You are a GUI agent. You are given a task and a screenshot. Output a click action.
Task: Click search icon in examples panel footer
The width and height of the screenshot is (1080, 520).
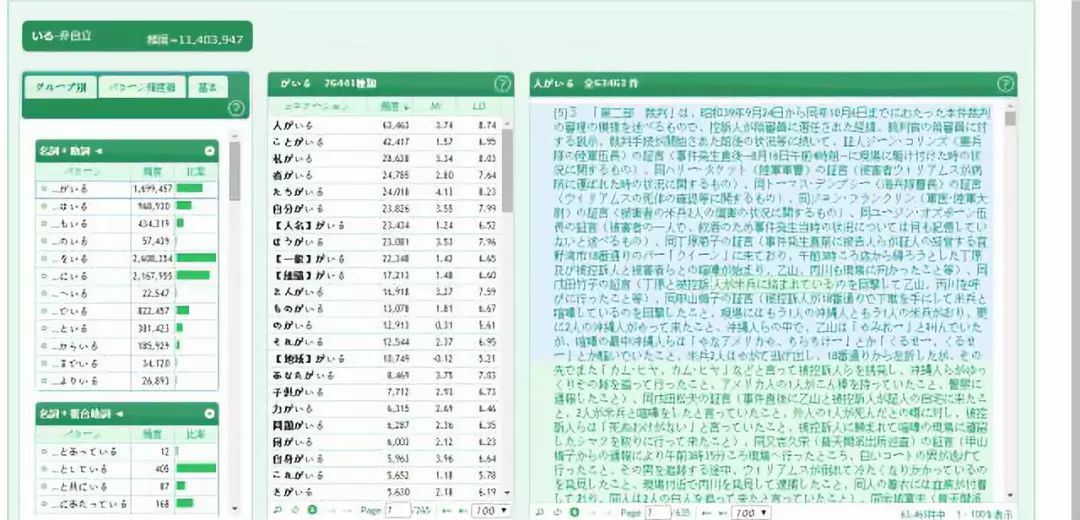[x=539, y=512]
